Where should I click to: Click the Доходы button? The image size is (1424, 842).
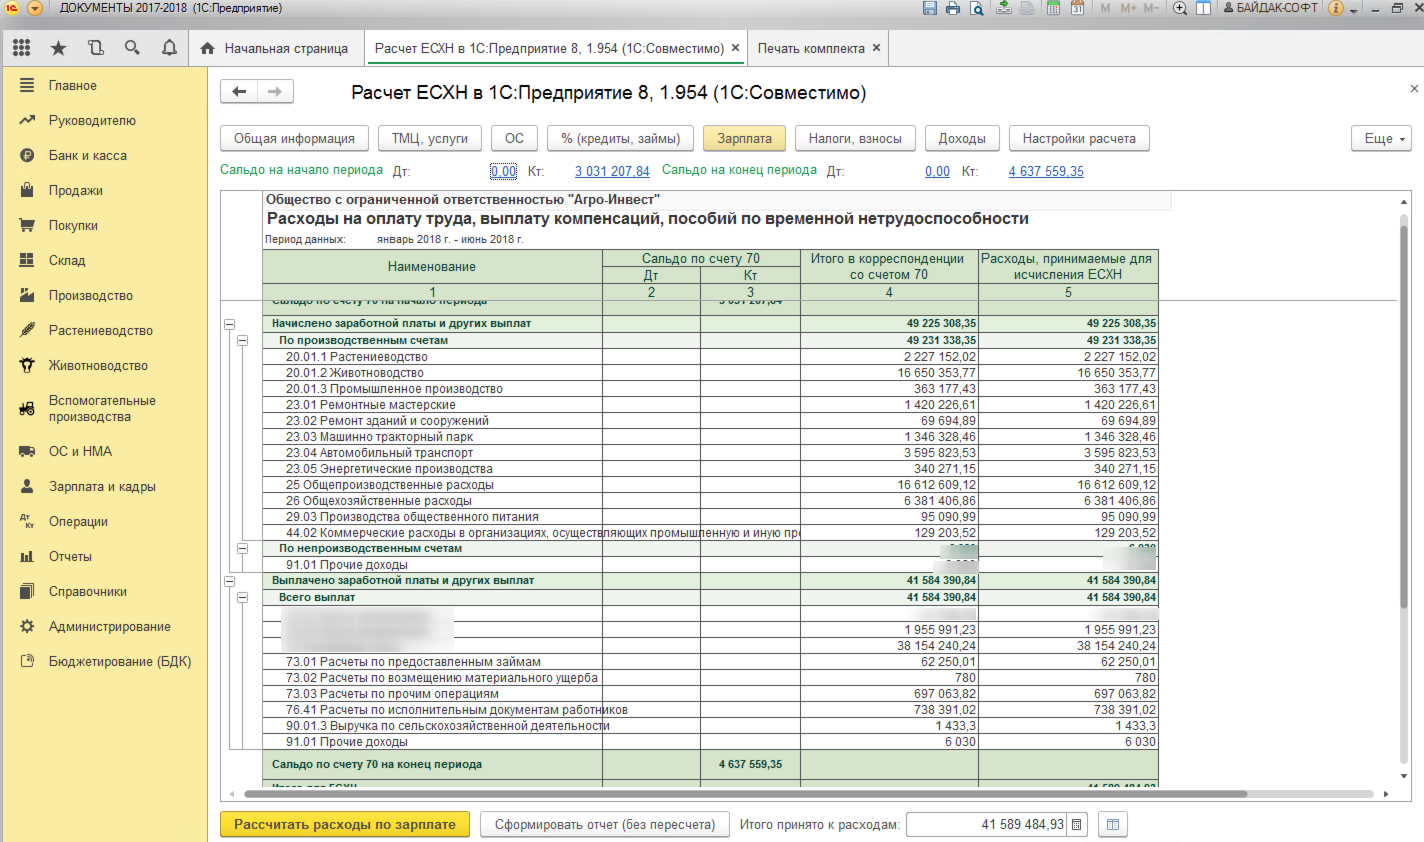[962, 138]
